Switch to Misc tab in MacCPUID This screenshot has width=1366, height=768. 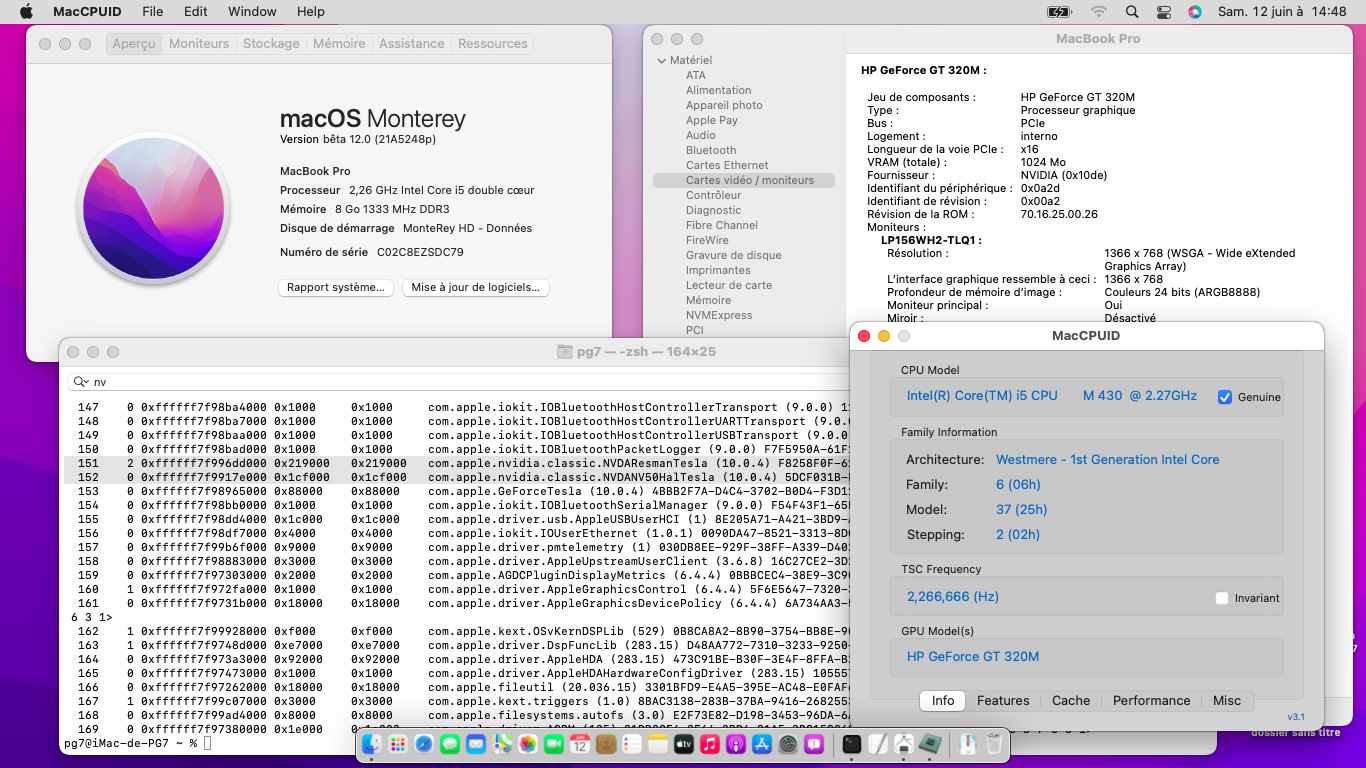coord(1227,701)
